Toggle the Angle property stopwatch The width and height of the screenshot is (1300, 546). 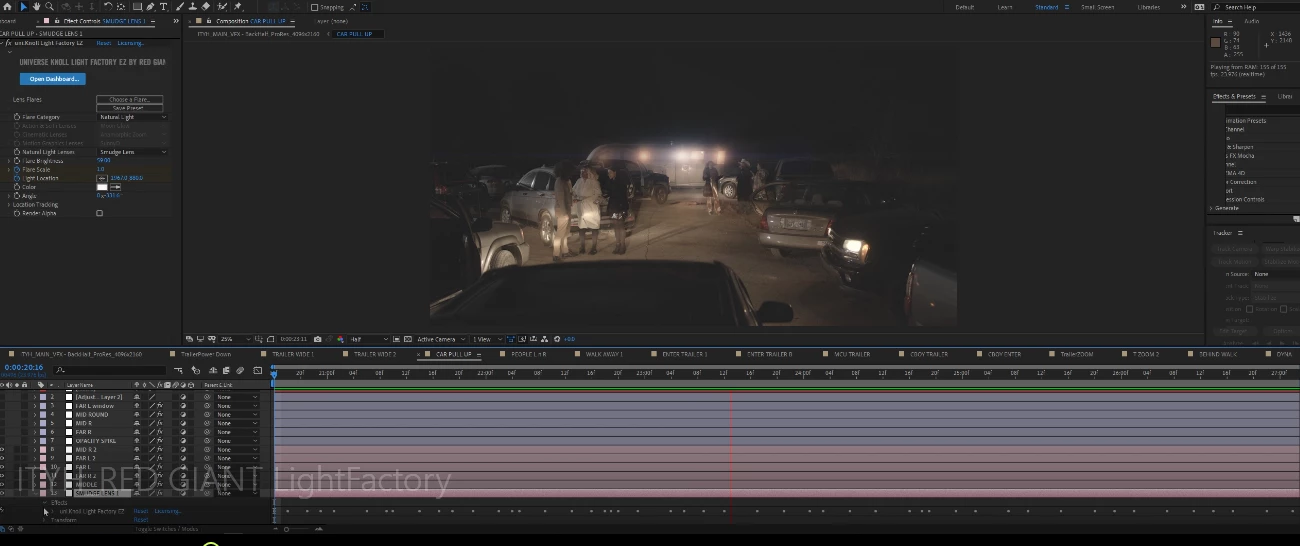17,196
